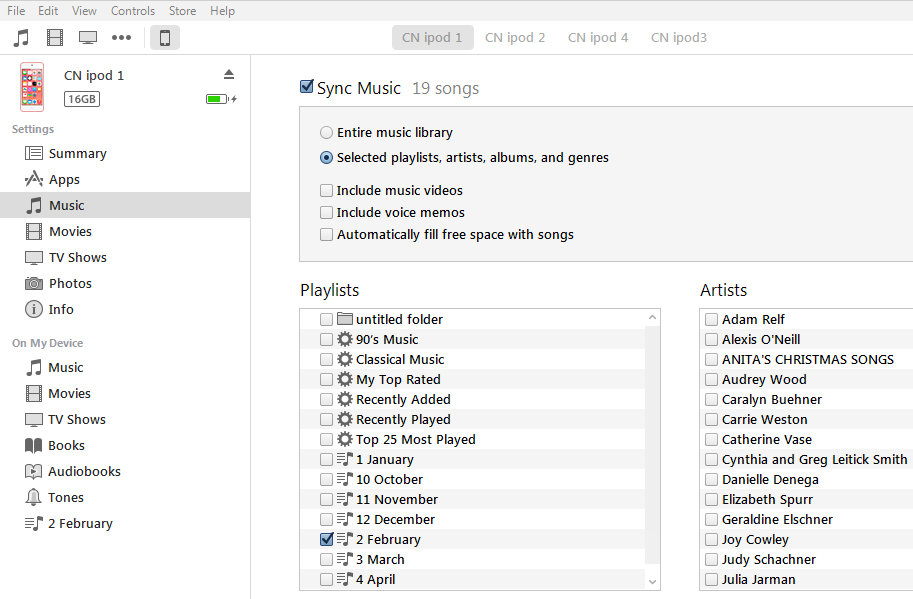Image resolution: width=913 pixels, height=599 pixels.
Task: Select Music under Settings
Action: 125,205
